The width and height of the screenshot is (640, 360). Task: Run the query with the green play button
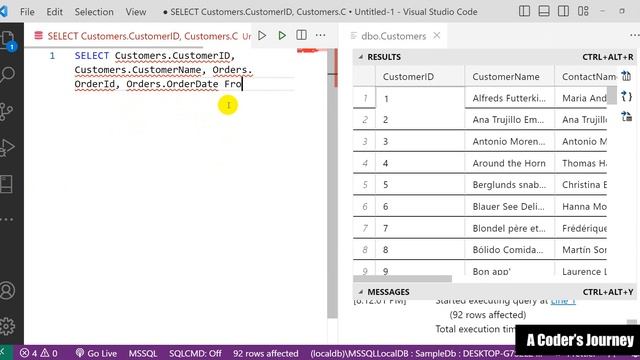(x=282, y=36)
